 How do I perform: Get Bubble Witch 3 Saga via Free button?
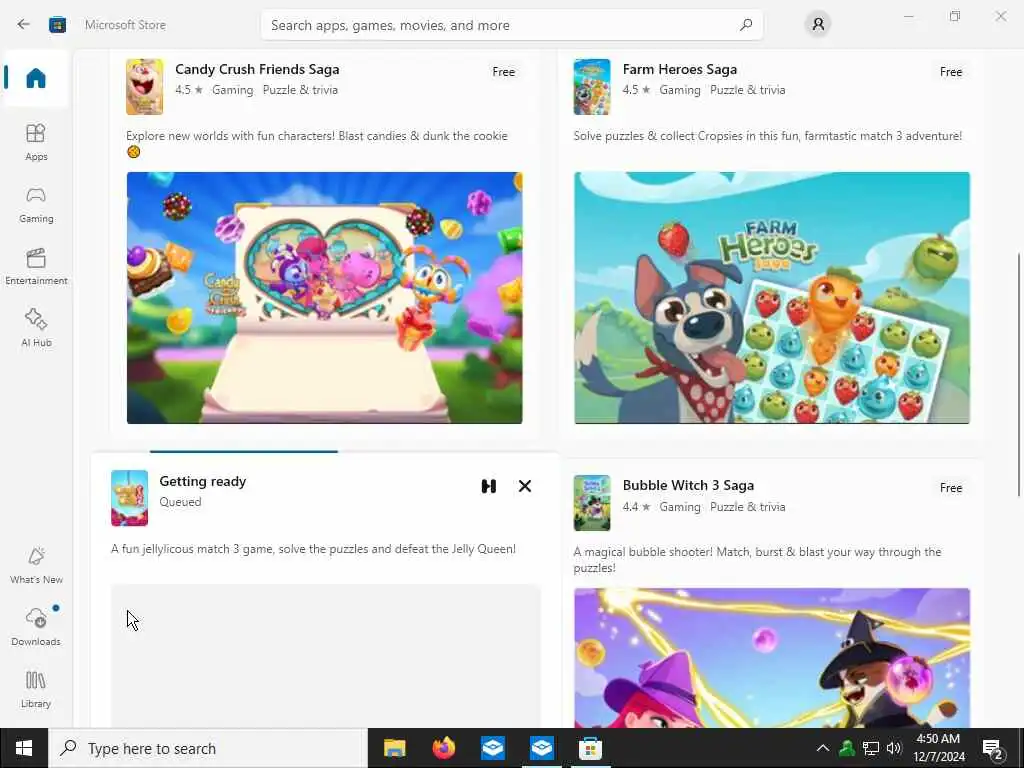(x=951, y=488)
